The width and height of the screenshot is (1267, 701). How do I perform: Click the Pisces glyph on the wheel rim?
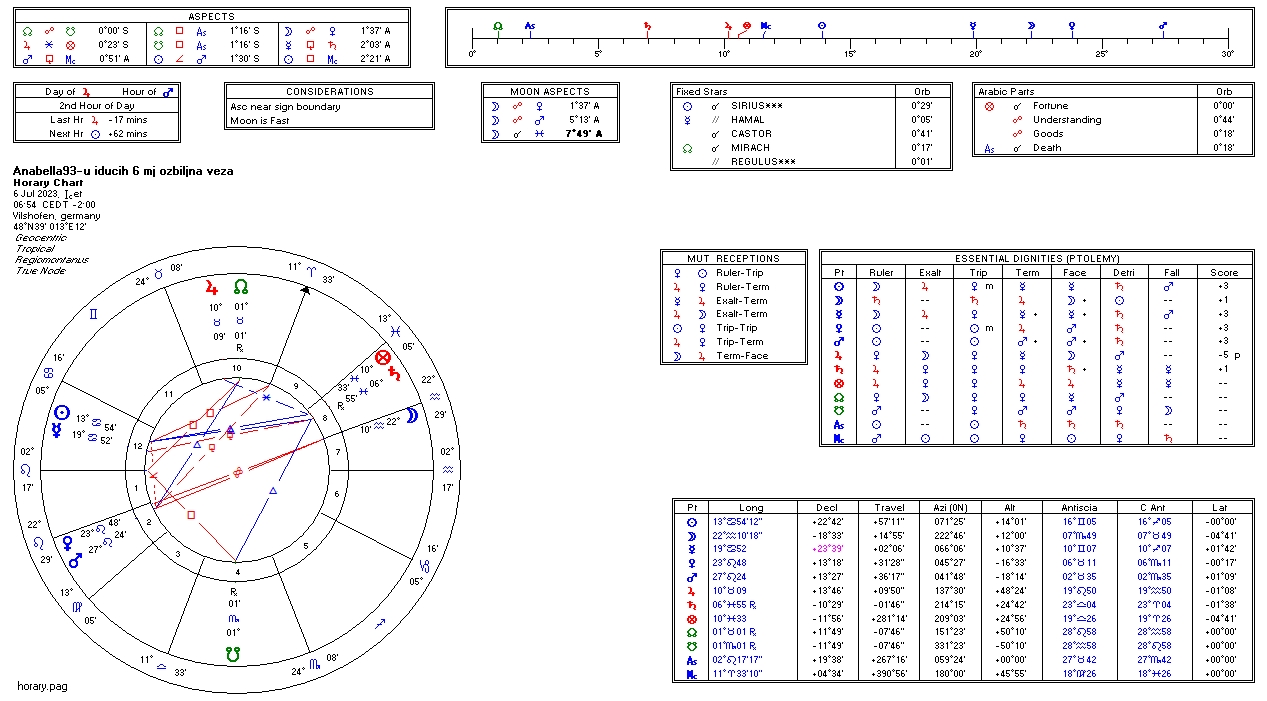tap(397, 329)
